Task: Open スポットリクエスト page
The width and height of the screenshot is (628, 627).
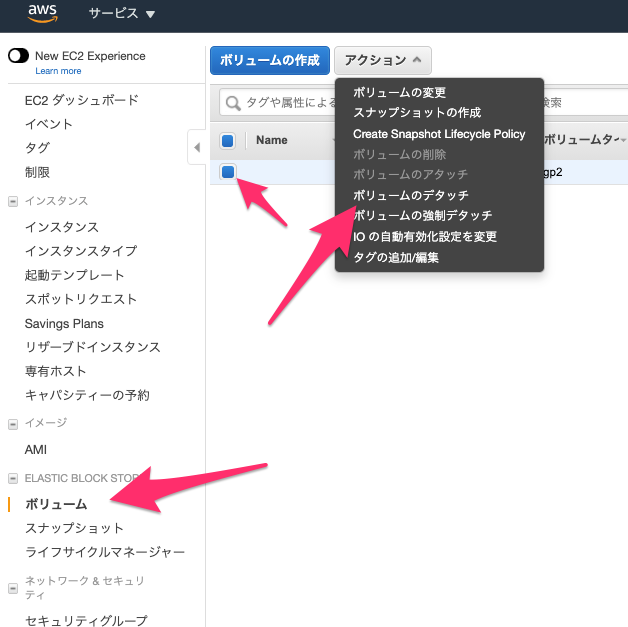Action: (x=81, y=299)
